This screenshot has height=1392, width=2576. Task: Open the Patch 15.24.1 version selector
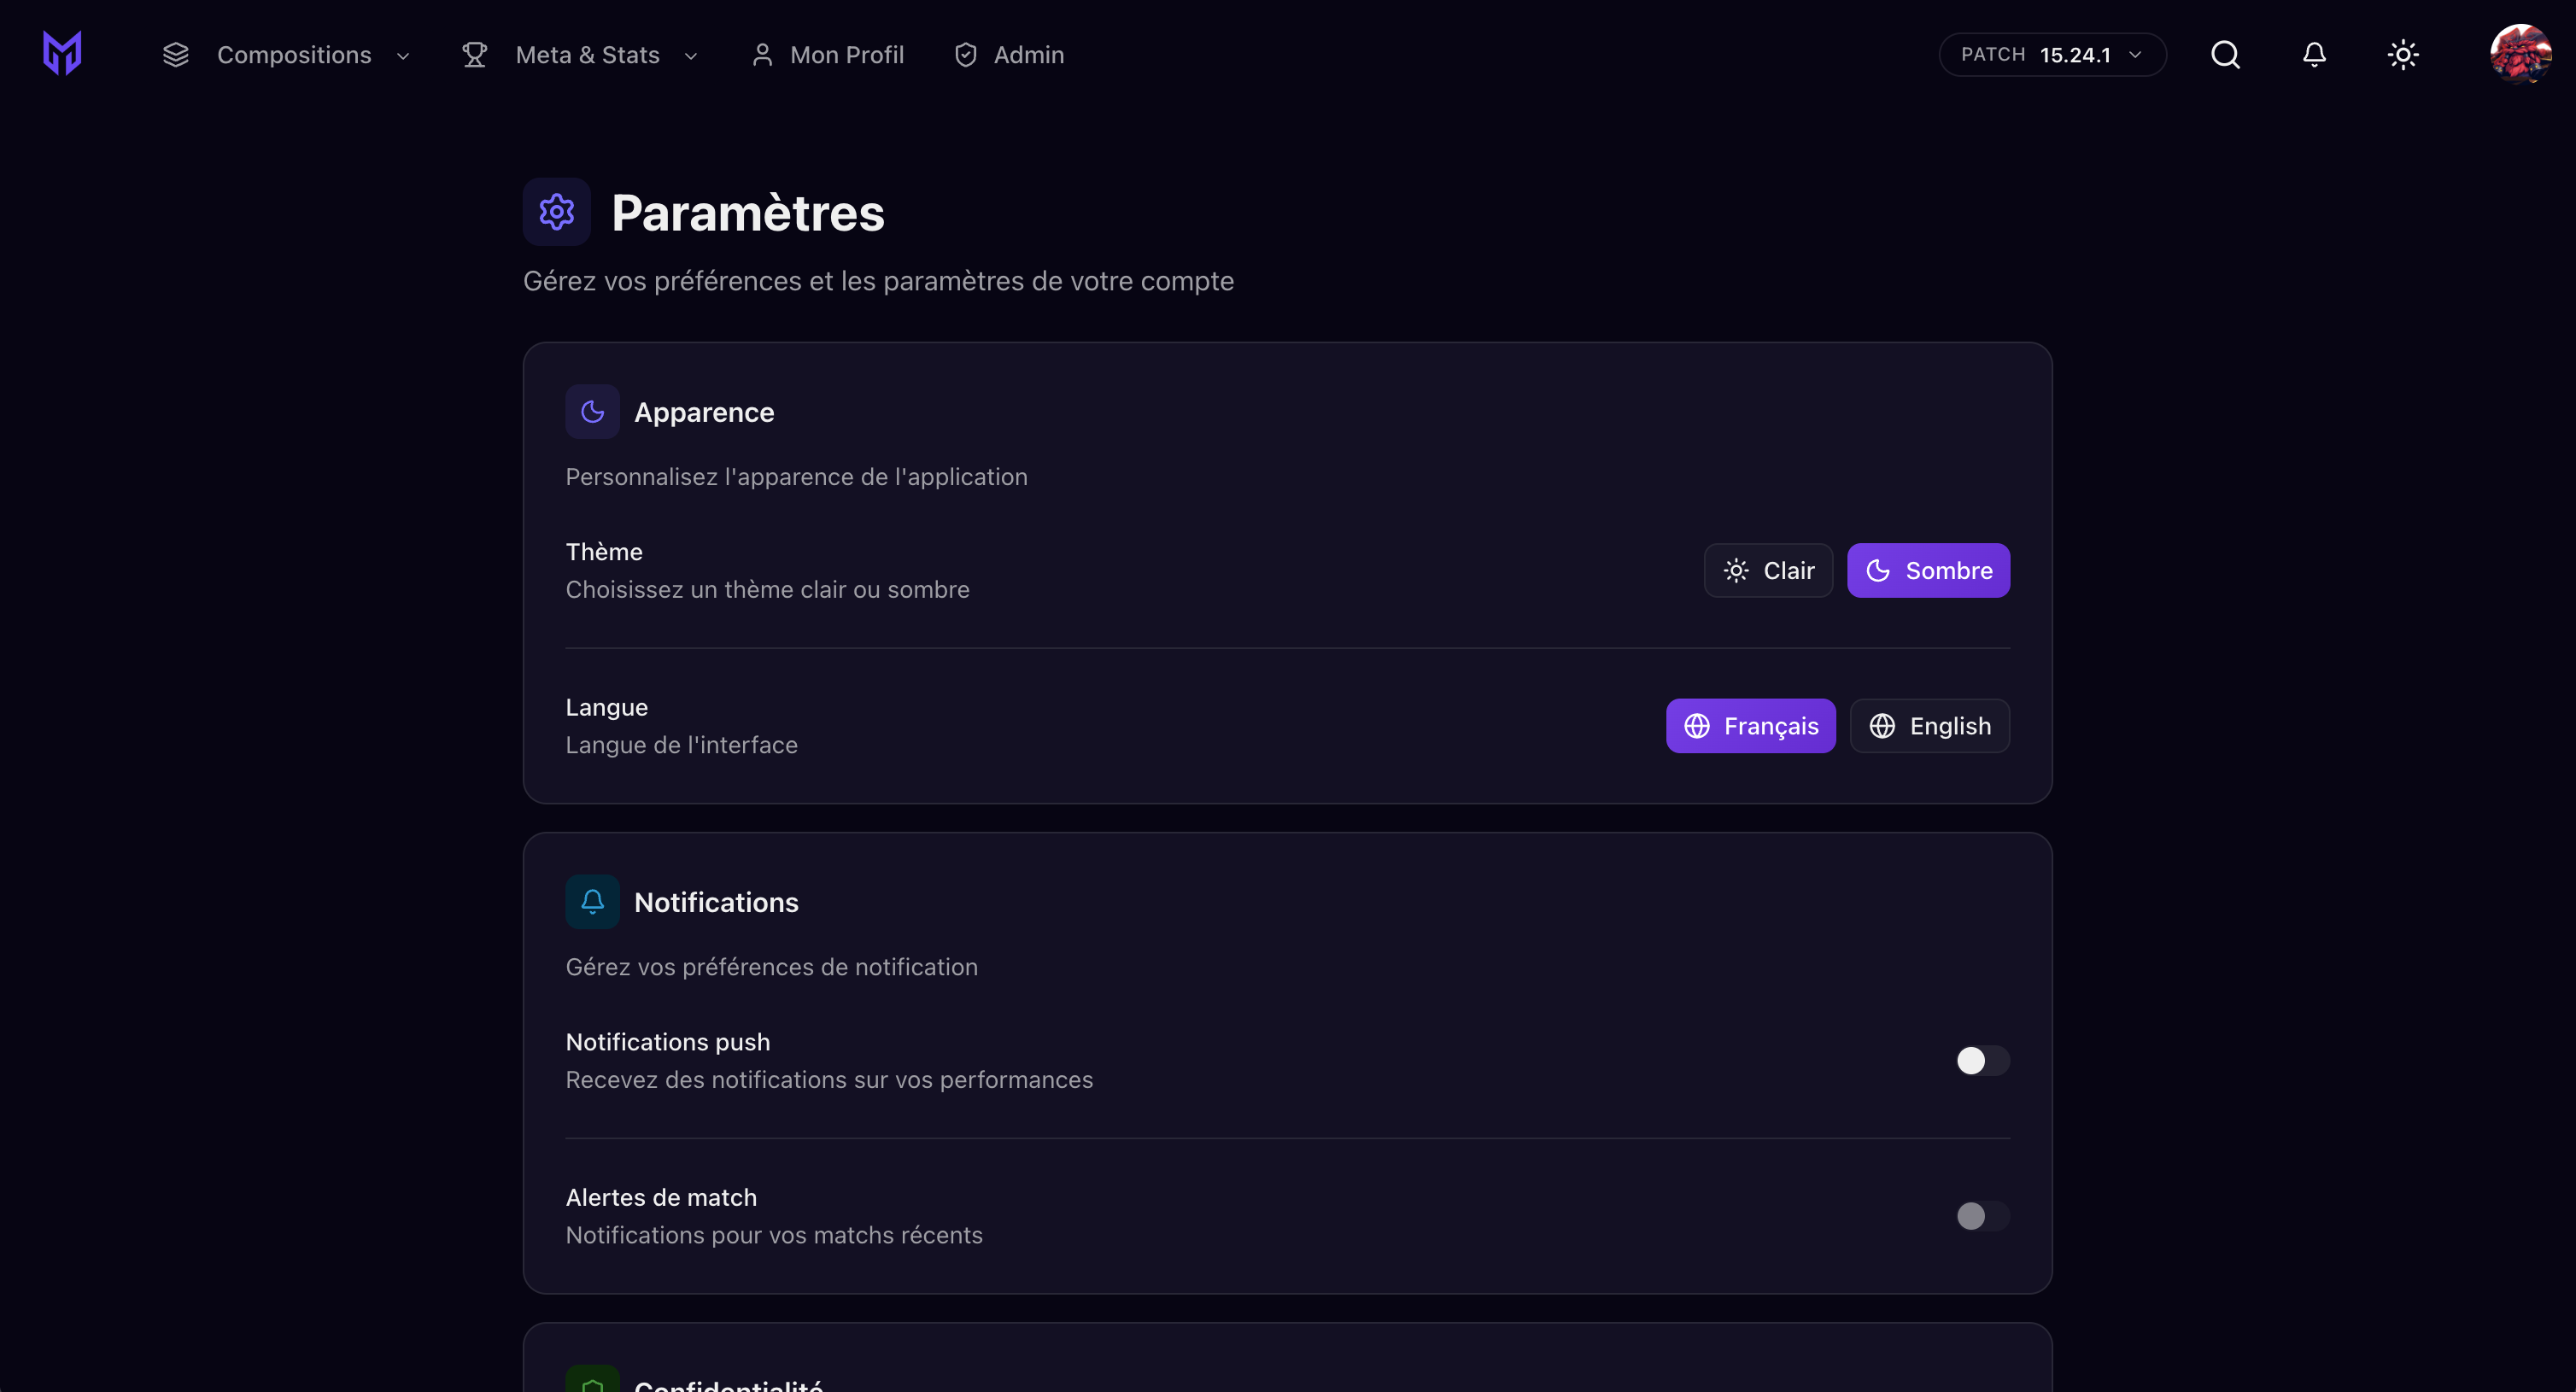point(2052,55)
